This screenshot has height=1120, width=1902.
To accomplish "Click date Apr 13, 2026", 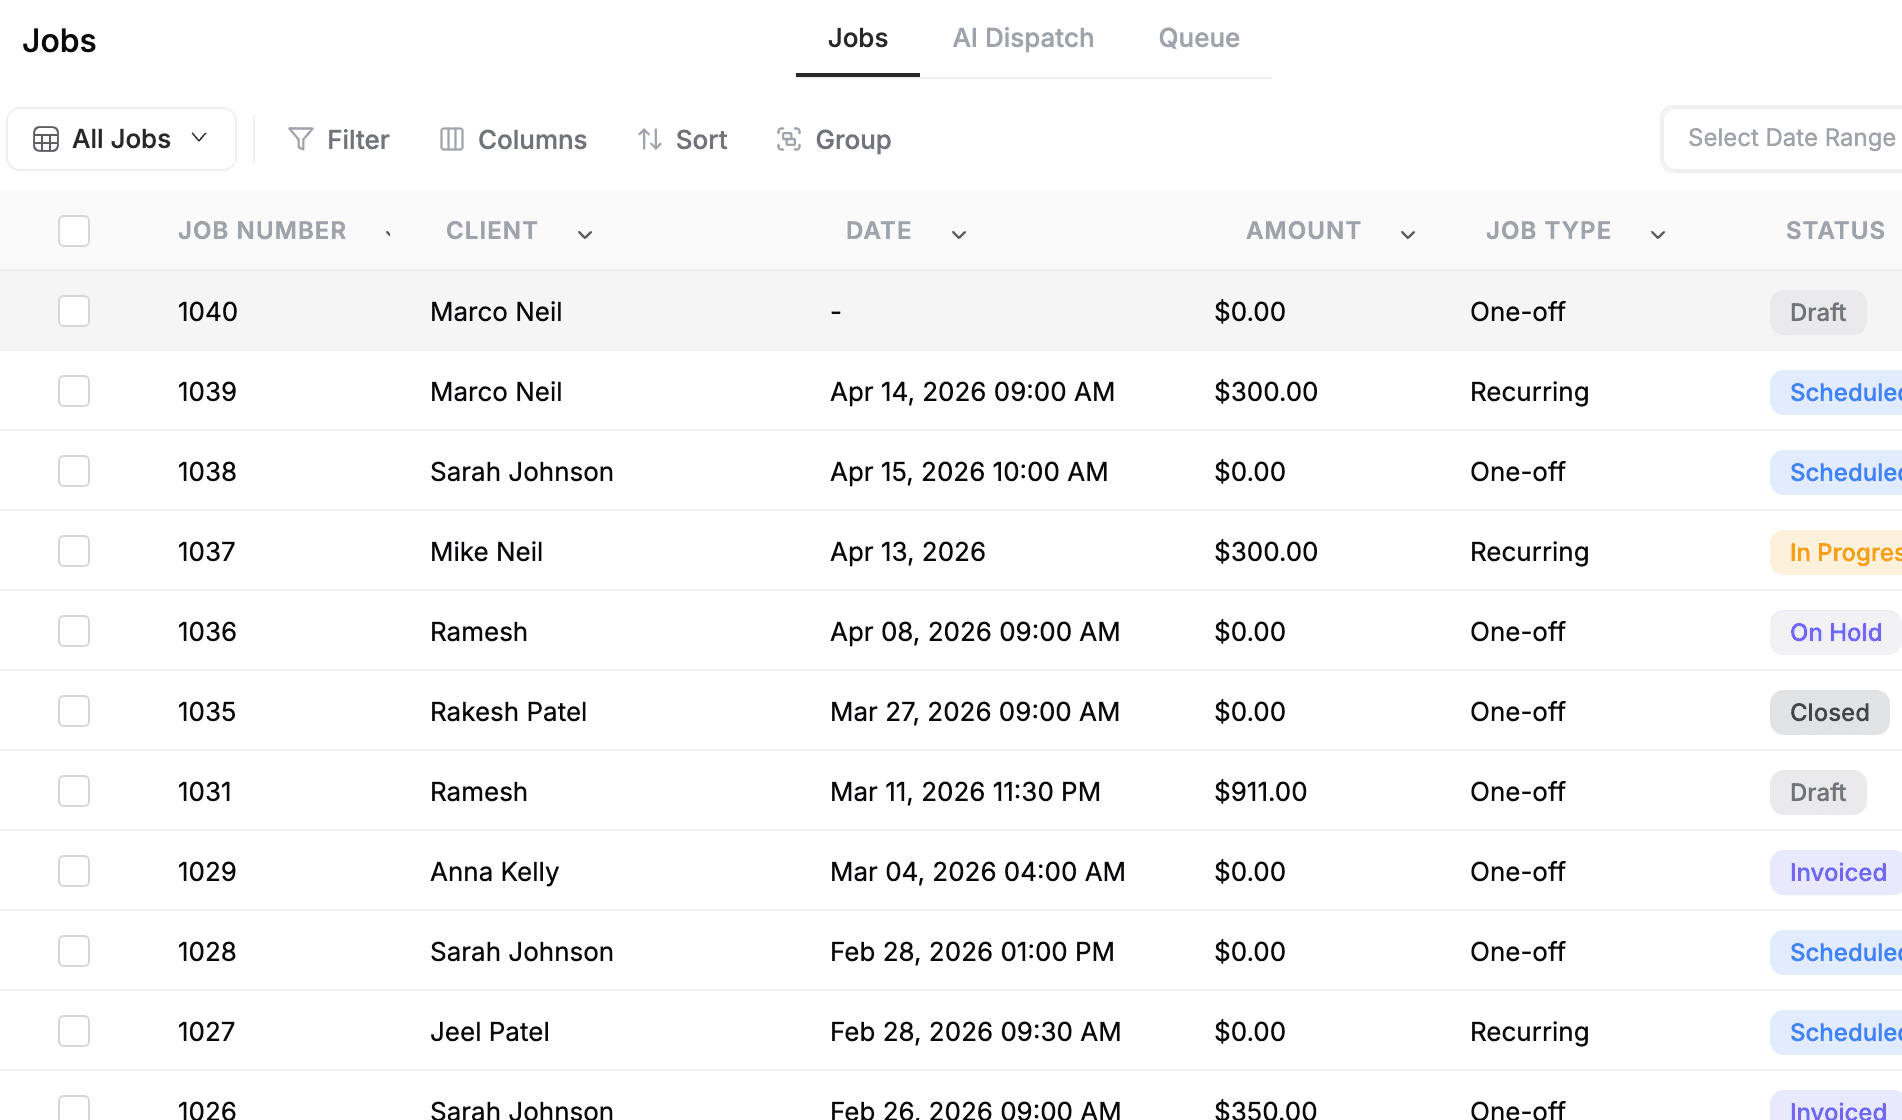I will point(908,552).
